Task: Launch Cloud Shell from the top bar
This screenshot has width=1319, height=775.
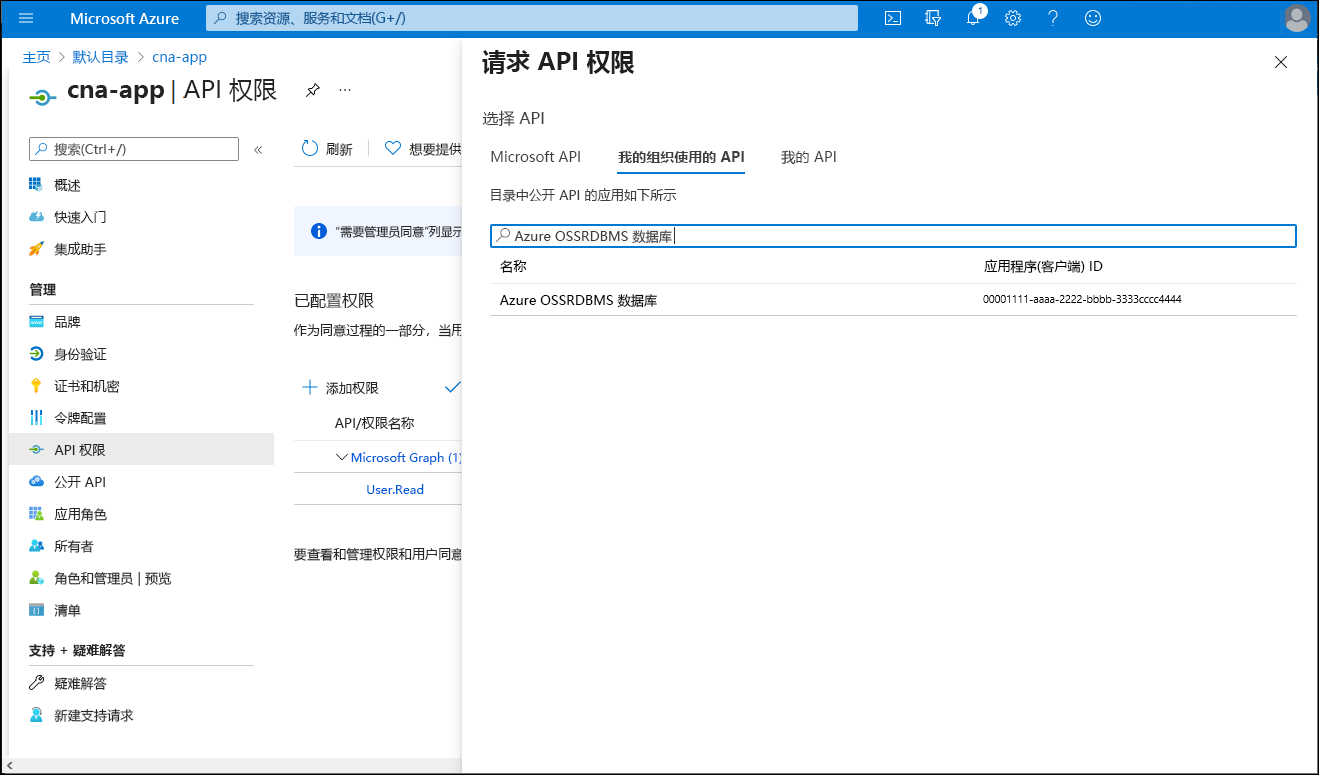Action: pos(893,18)
